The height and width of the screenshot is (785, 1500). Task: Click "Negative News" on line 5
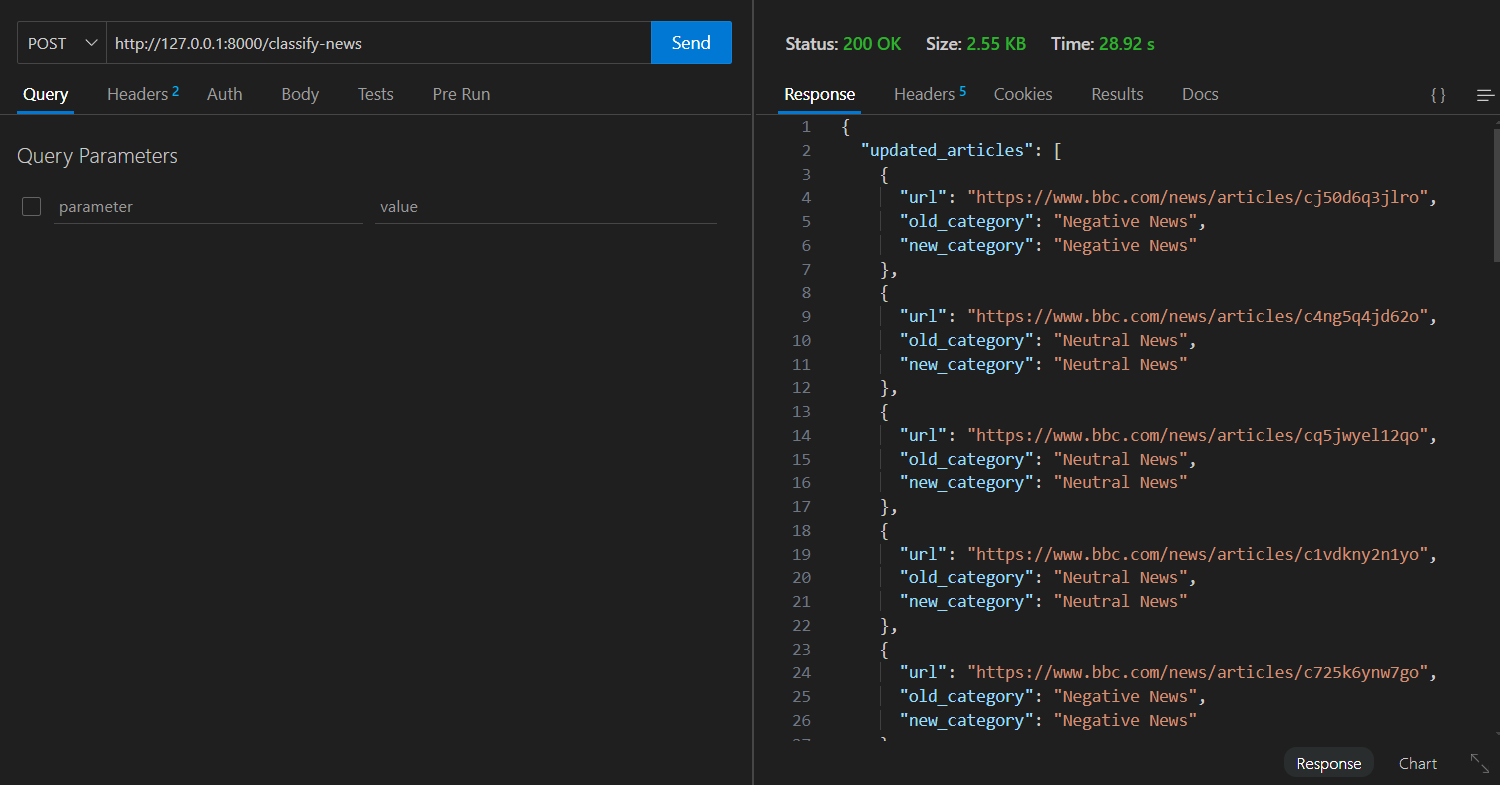pos(1125,221)
